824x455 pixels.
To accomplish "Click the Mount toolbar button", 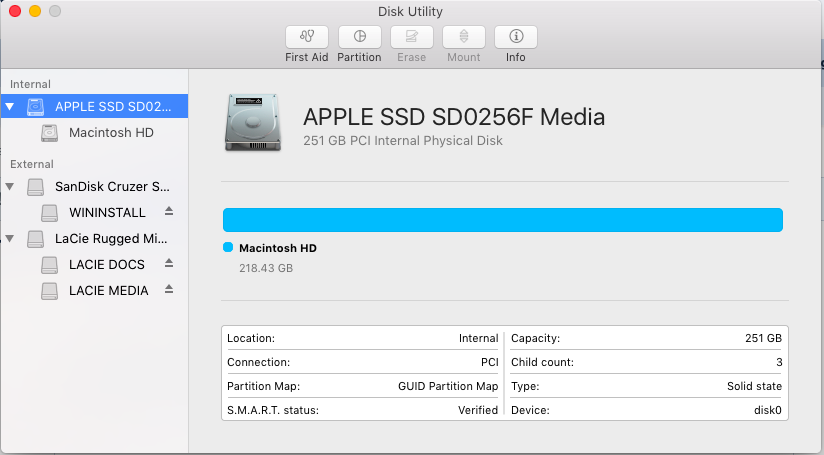I will (x=464, y=37).
